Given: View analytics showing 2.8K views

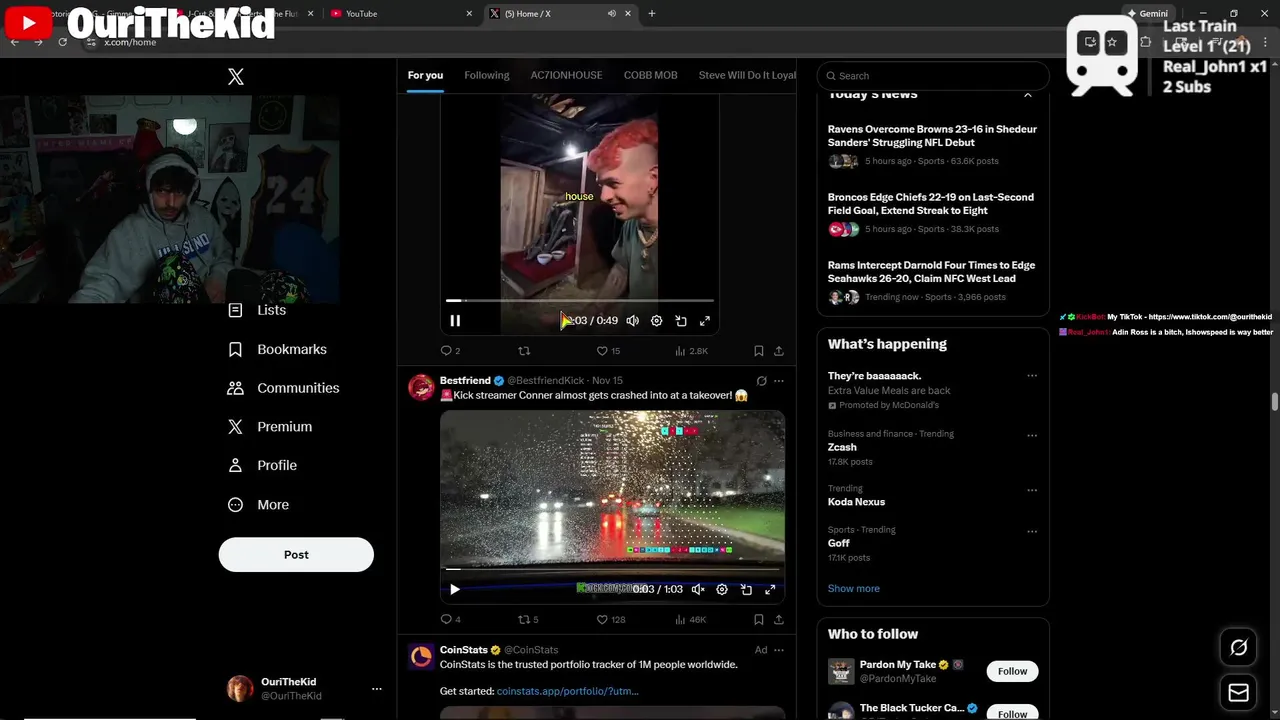Looking at the screenshot, I should 691,351.
